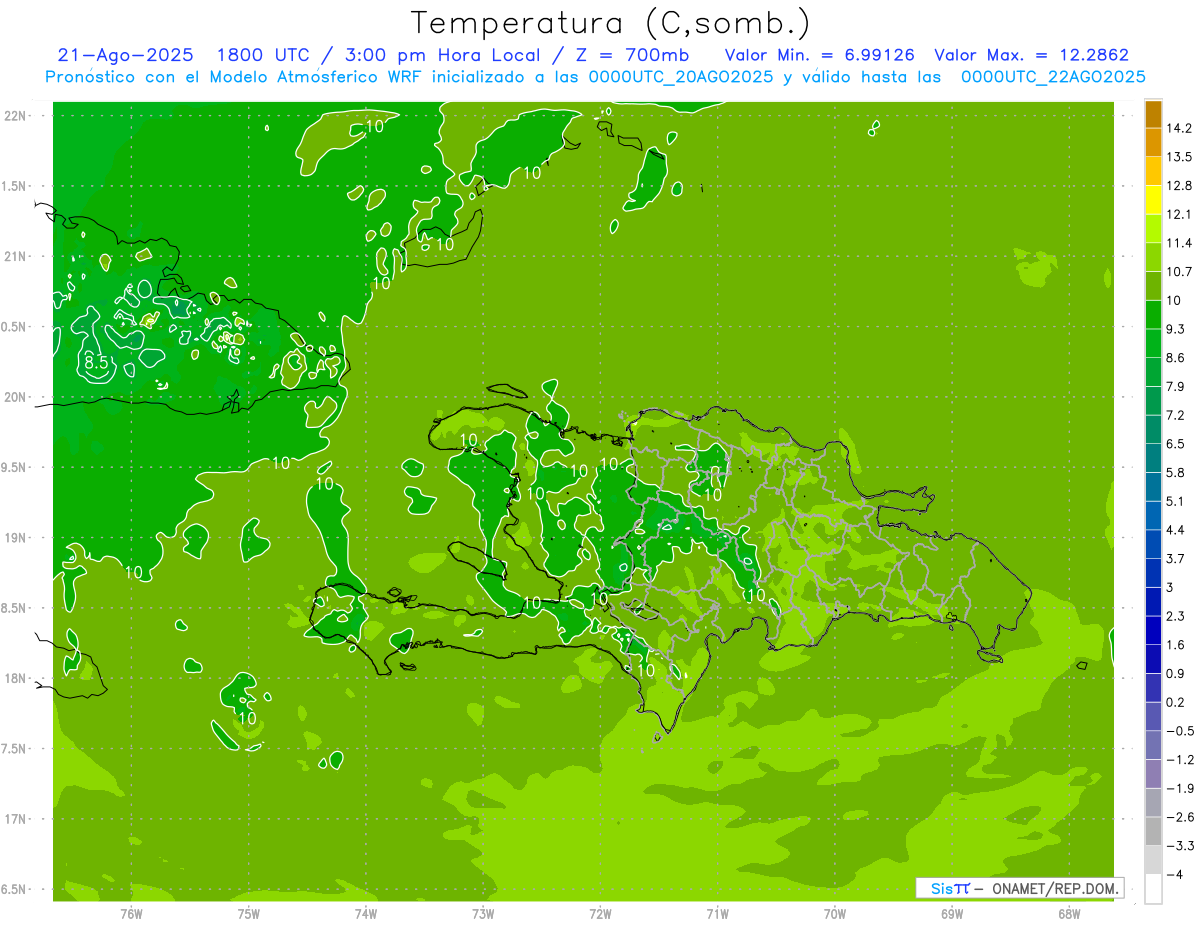
Task: Click the "20N" latitude label
Action: click(15, 397)
